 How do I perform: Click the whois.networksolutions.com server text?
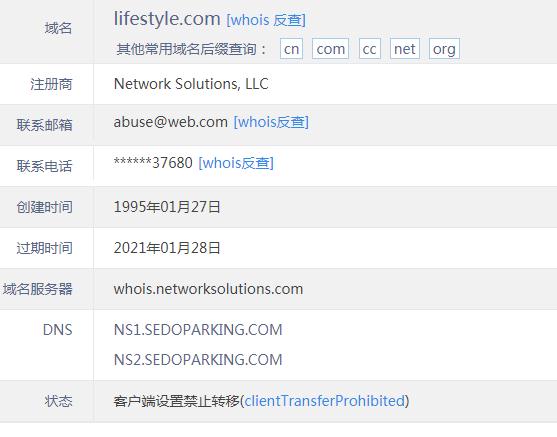click(x=208, y=289)
